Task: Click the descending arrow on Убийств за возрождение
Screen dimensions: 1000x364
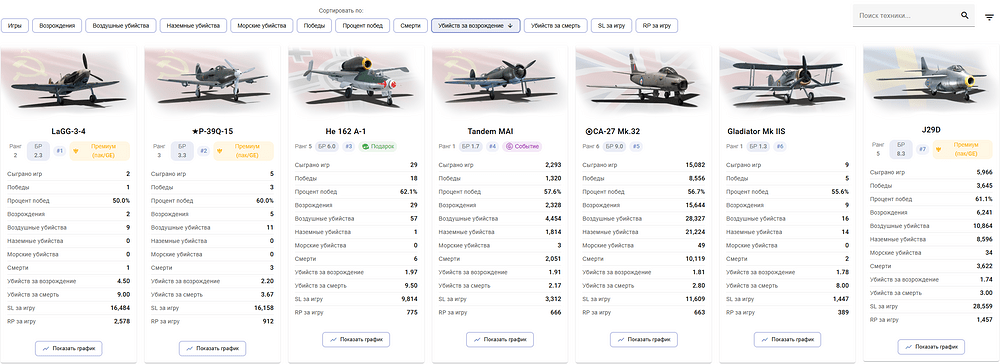Action: point(510,26)
